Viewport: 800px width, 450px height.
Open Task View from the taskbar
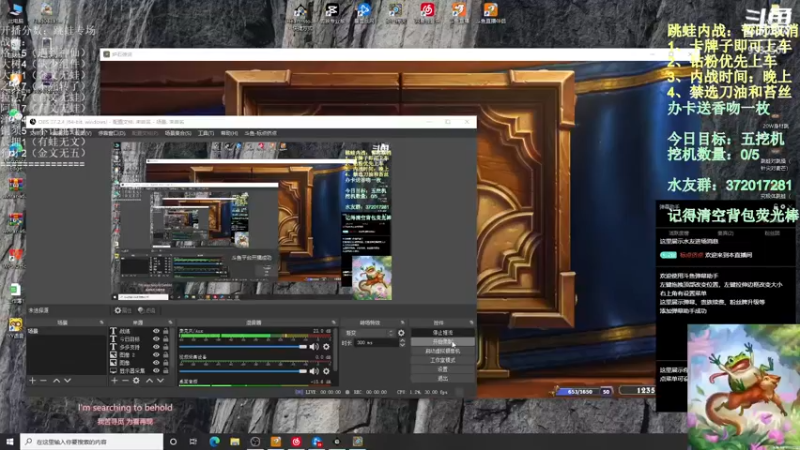pos(193,441)
